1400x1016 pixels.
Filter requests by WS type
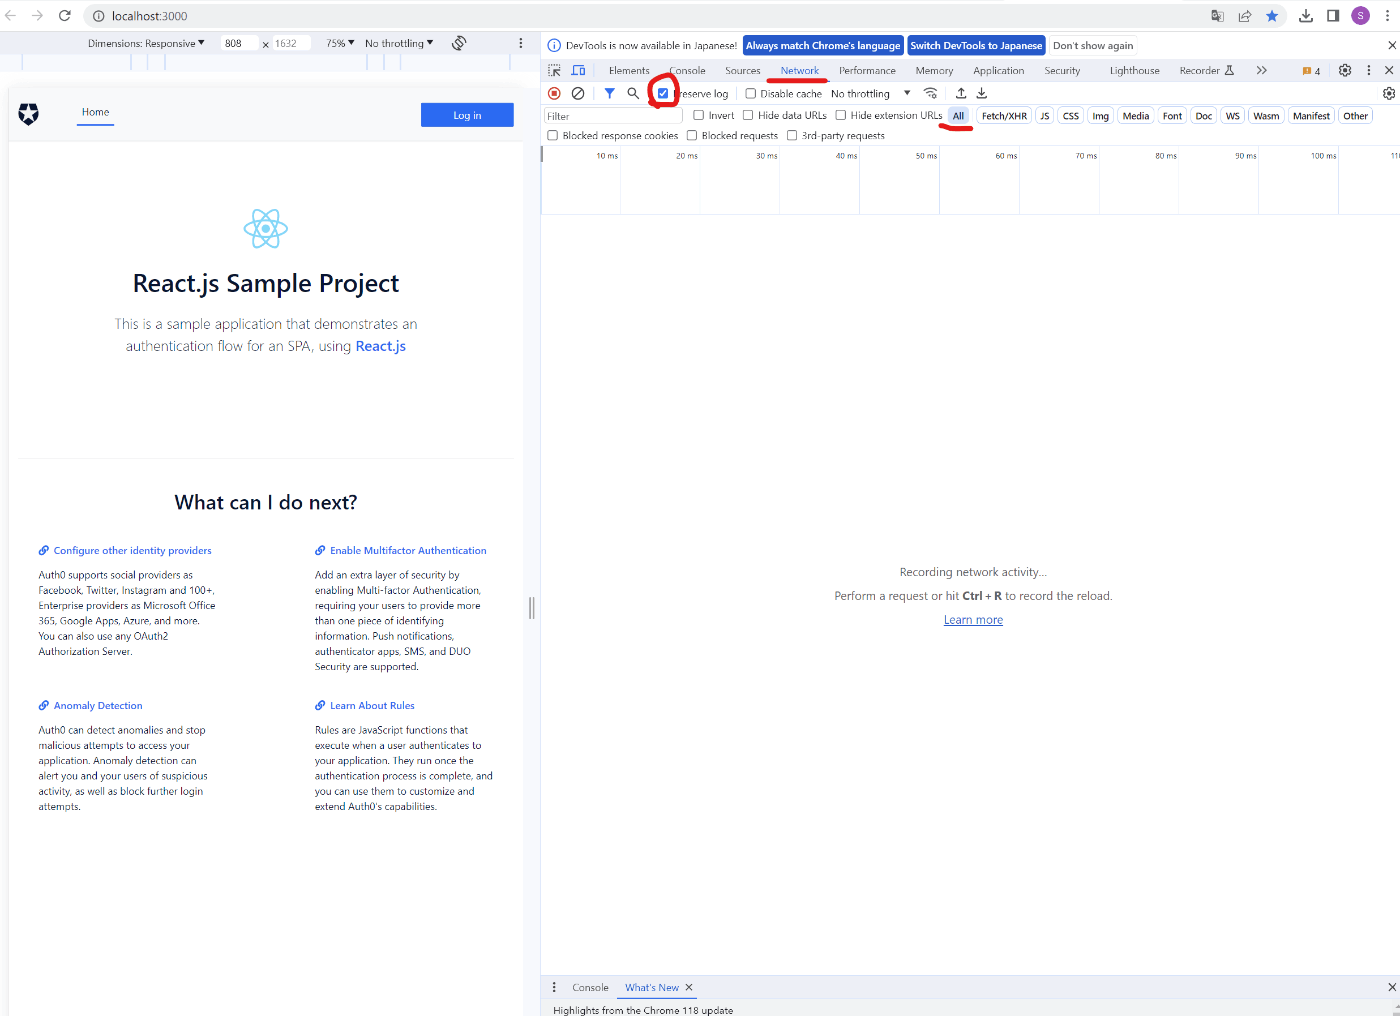click(x=1232, y=116)
